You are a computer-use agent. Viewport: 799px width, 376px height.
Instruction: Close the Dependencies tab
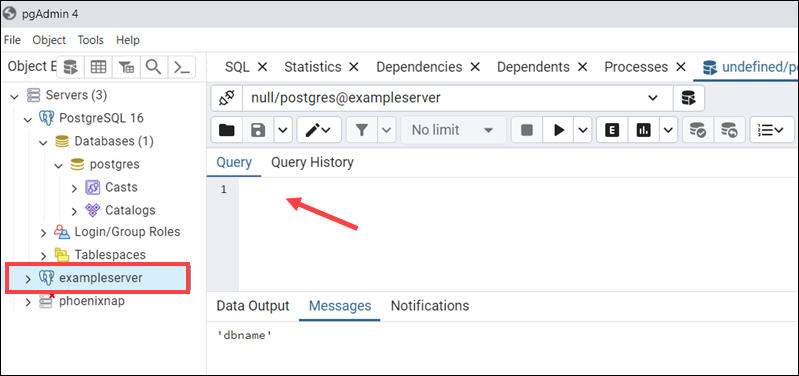pyautogui.click(x=475, y=67)
